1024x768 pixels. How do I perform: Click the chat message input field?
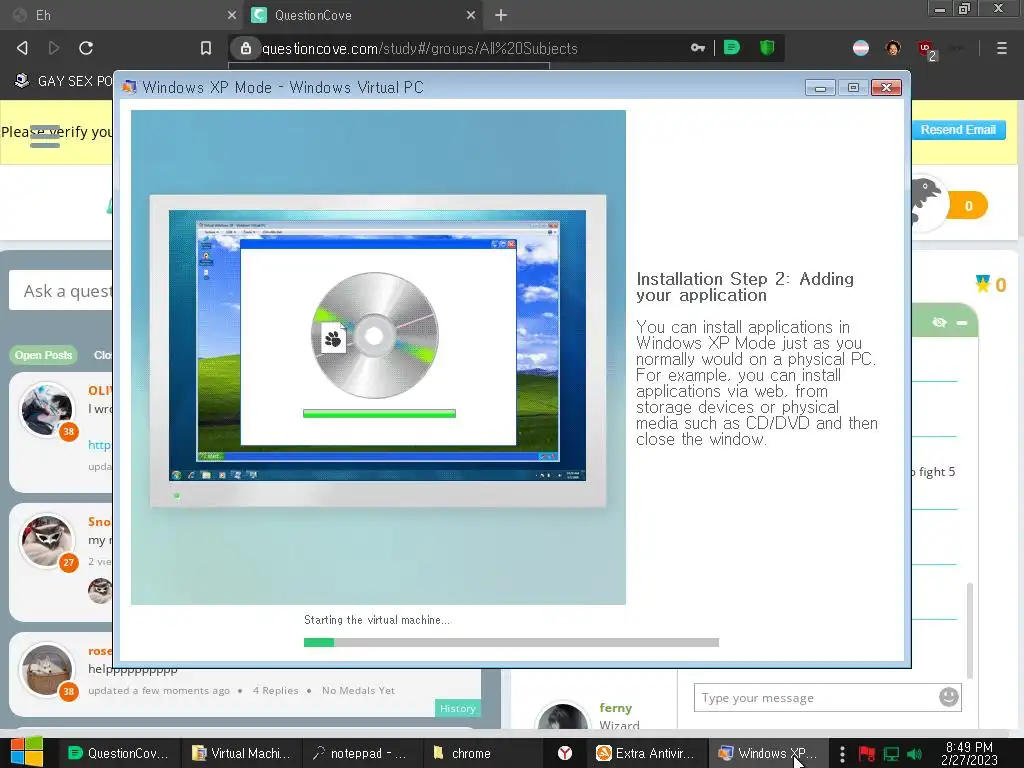tap(816, 697)
